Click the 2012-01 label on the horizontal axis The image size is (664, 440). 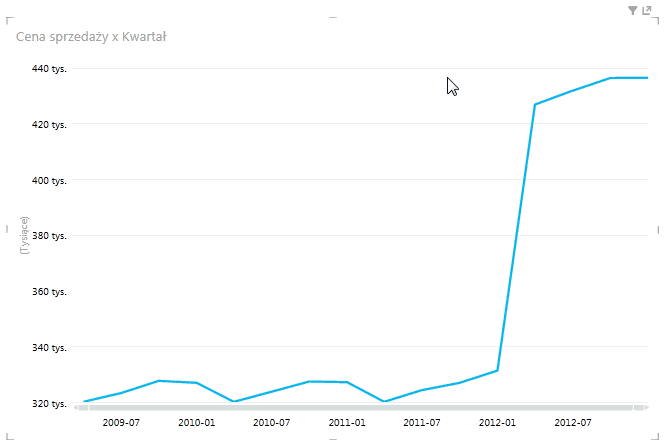[497, 423]
